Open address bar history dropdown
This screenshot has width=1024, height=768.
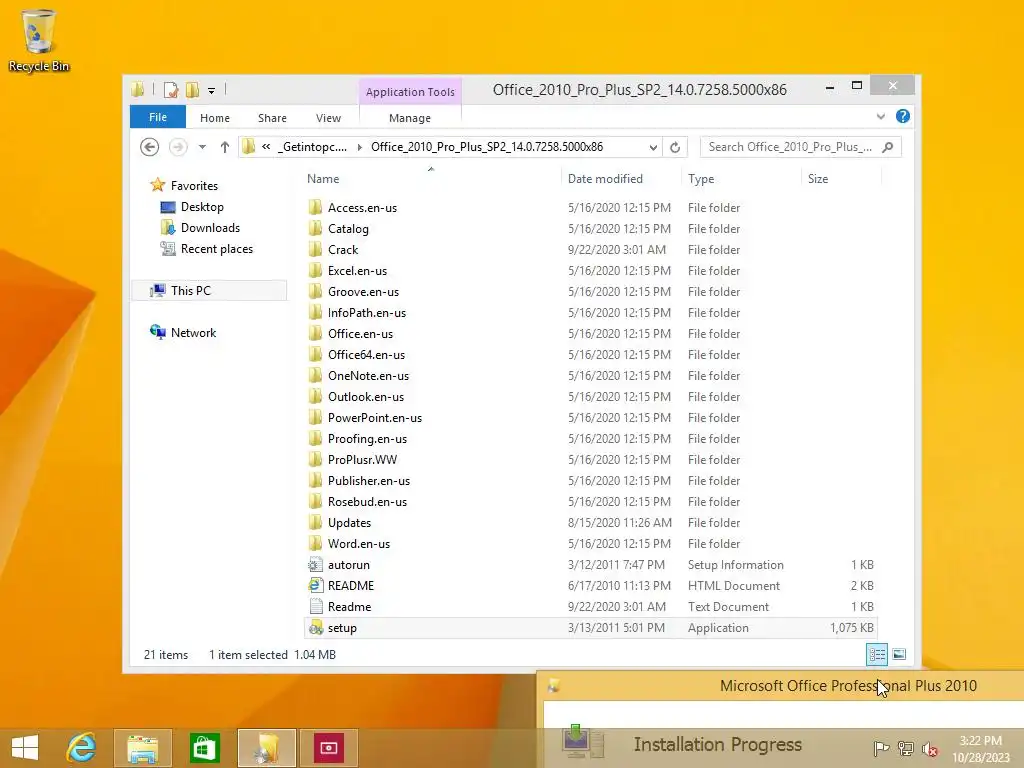point(652,148)
